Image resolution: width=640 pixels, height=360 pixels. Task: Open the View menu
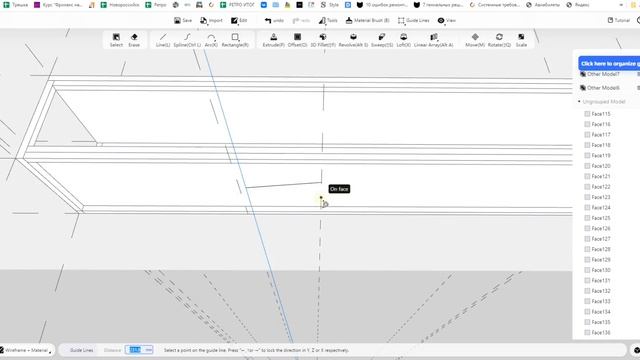tap(447, 20)
